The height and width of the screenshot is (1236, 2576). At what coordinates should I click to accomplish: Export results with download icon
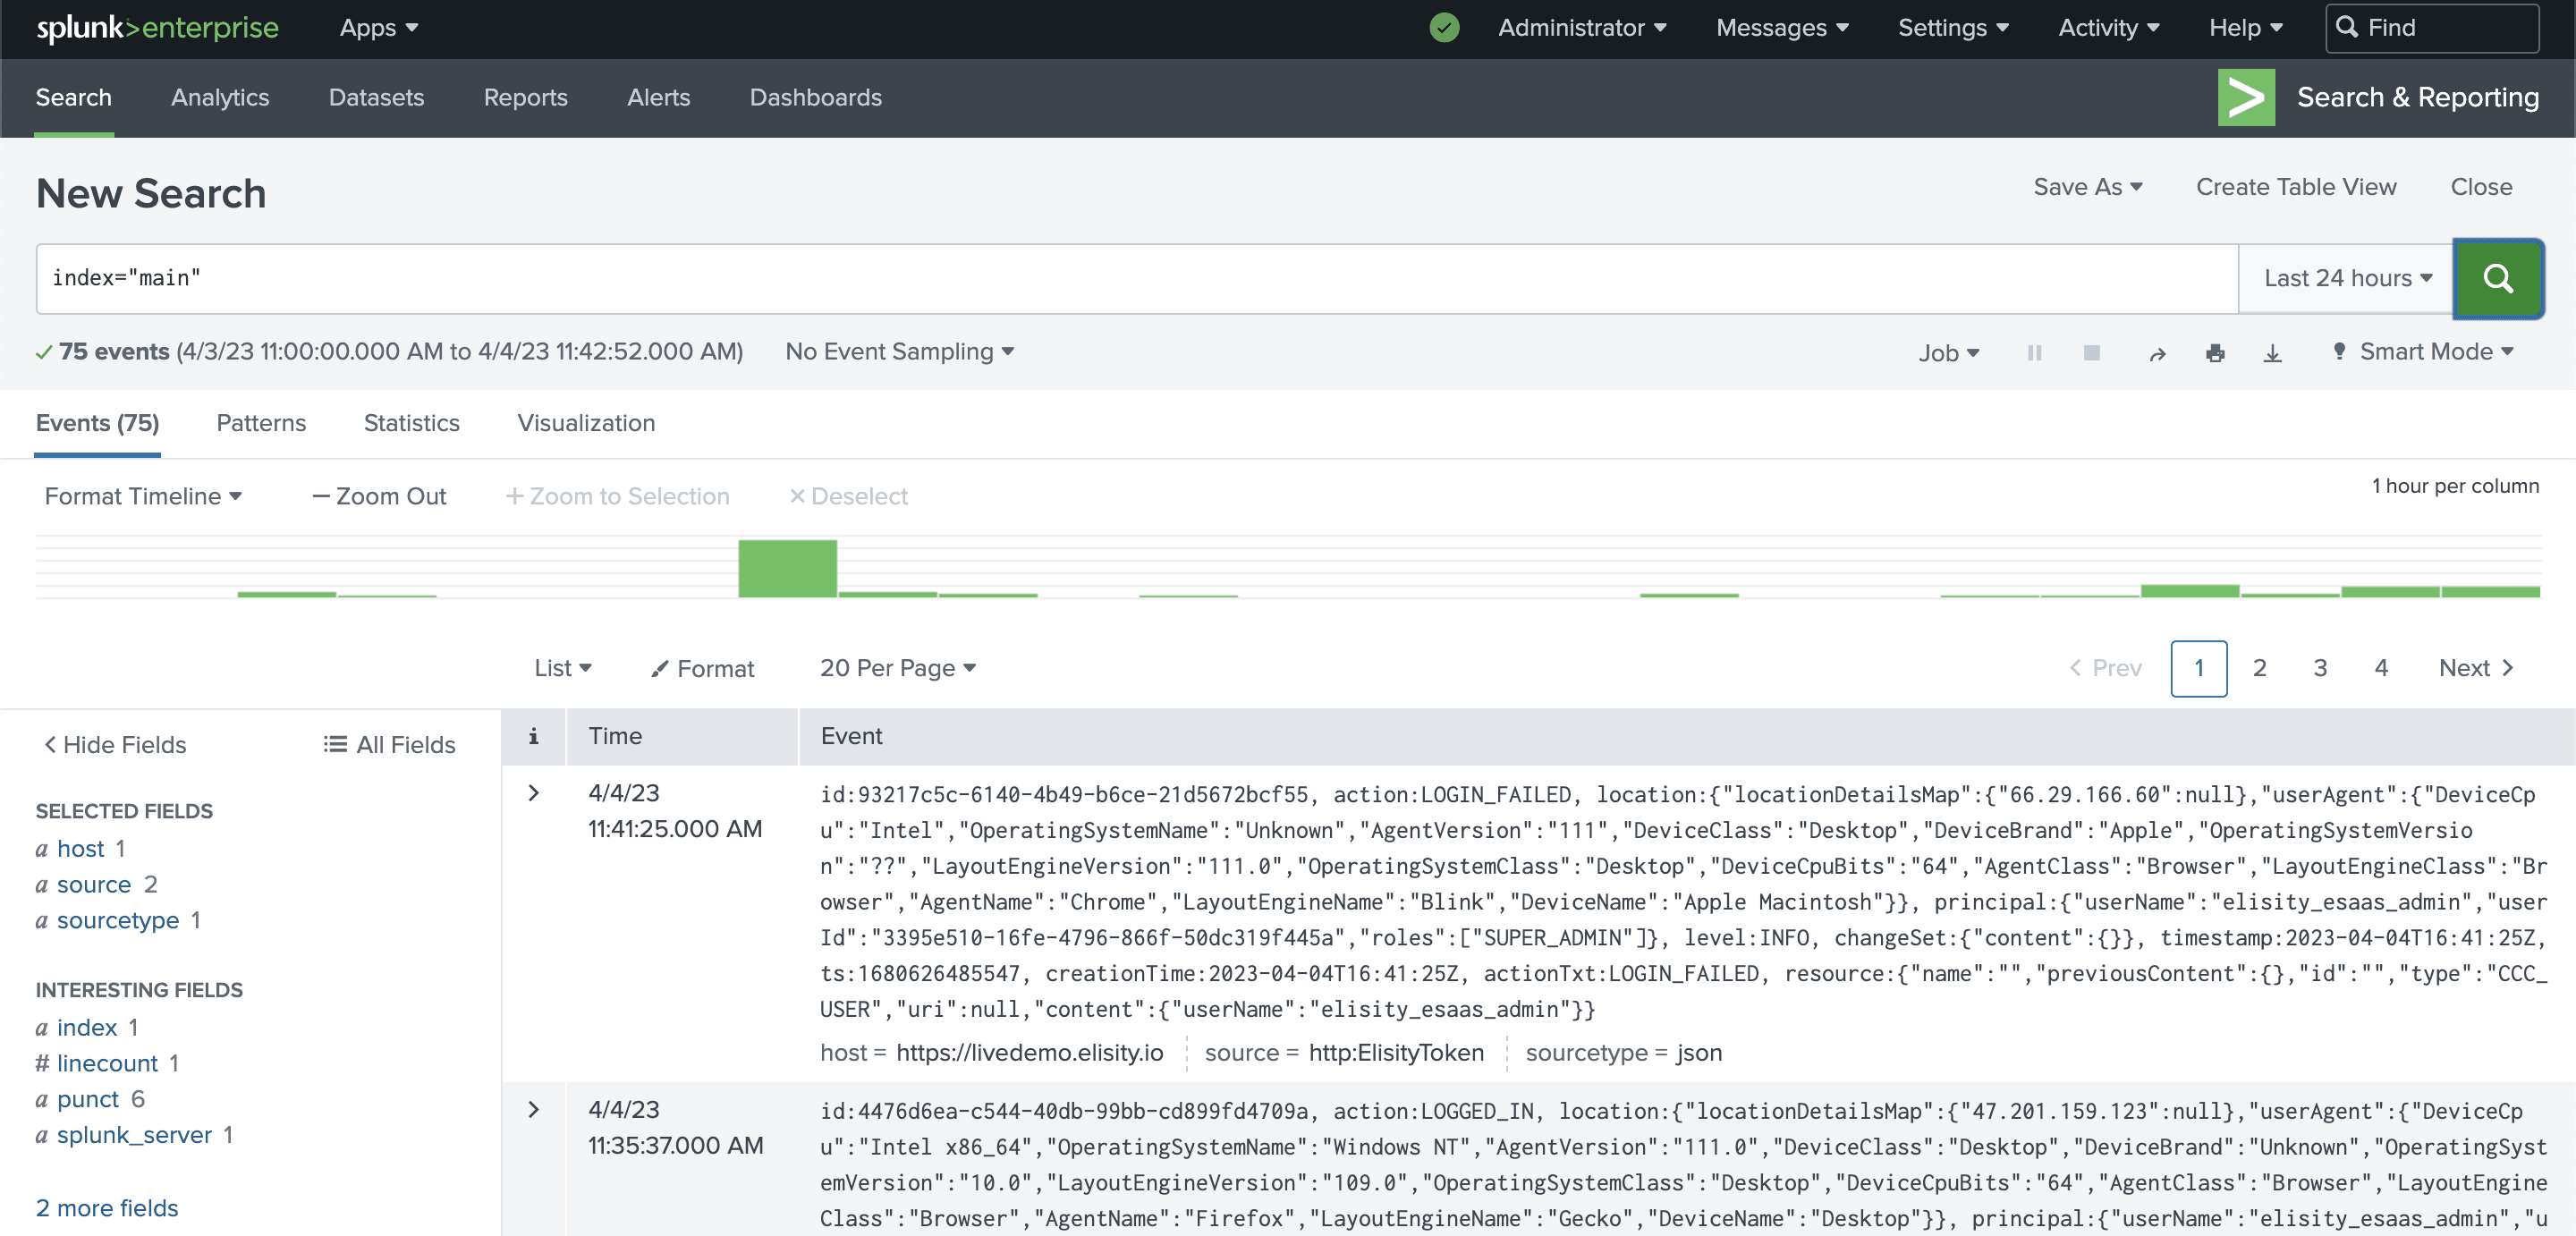coord(2272,353)
